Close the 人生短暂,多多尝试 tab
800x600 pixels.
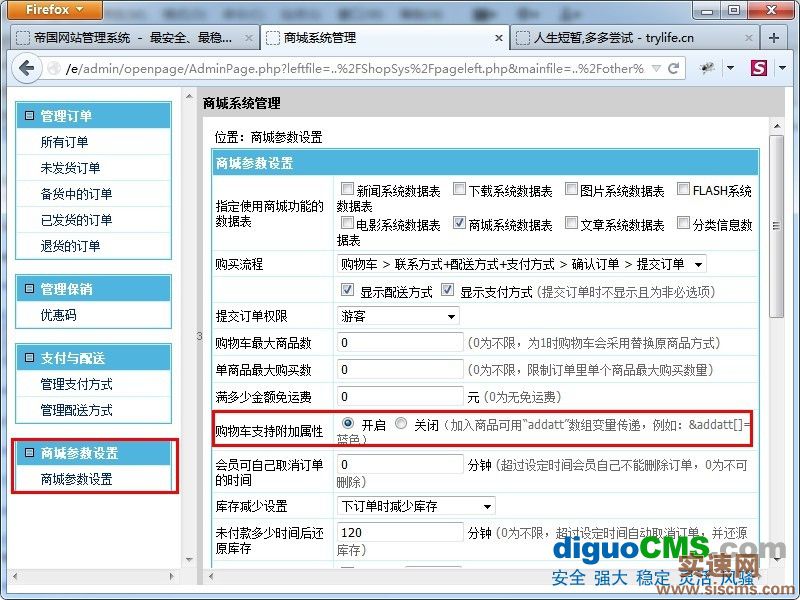click(748, 38)
